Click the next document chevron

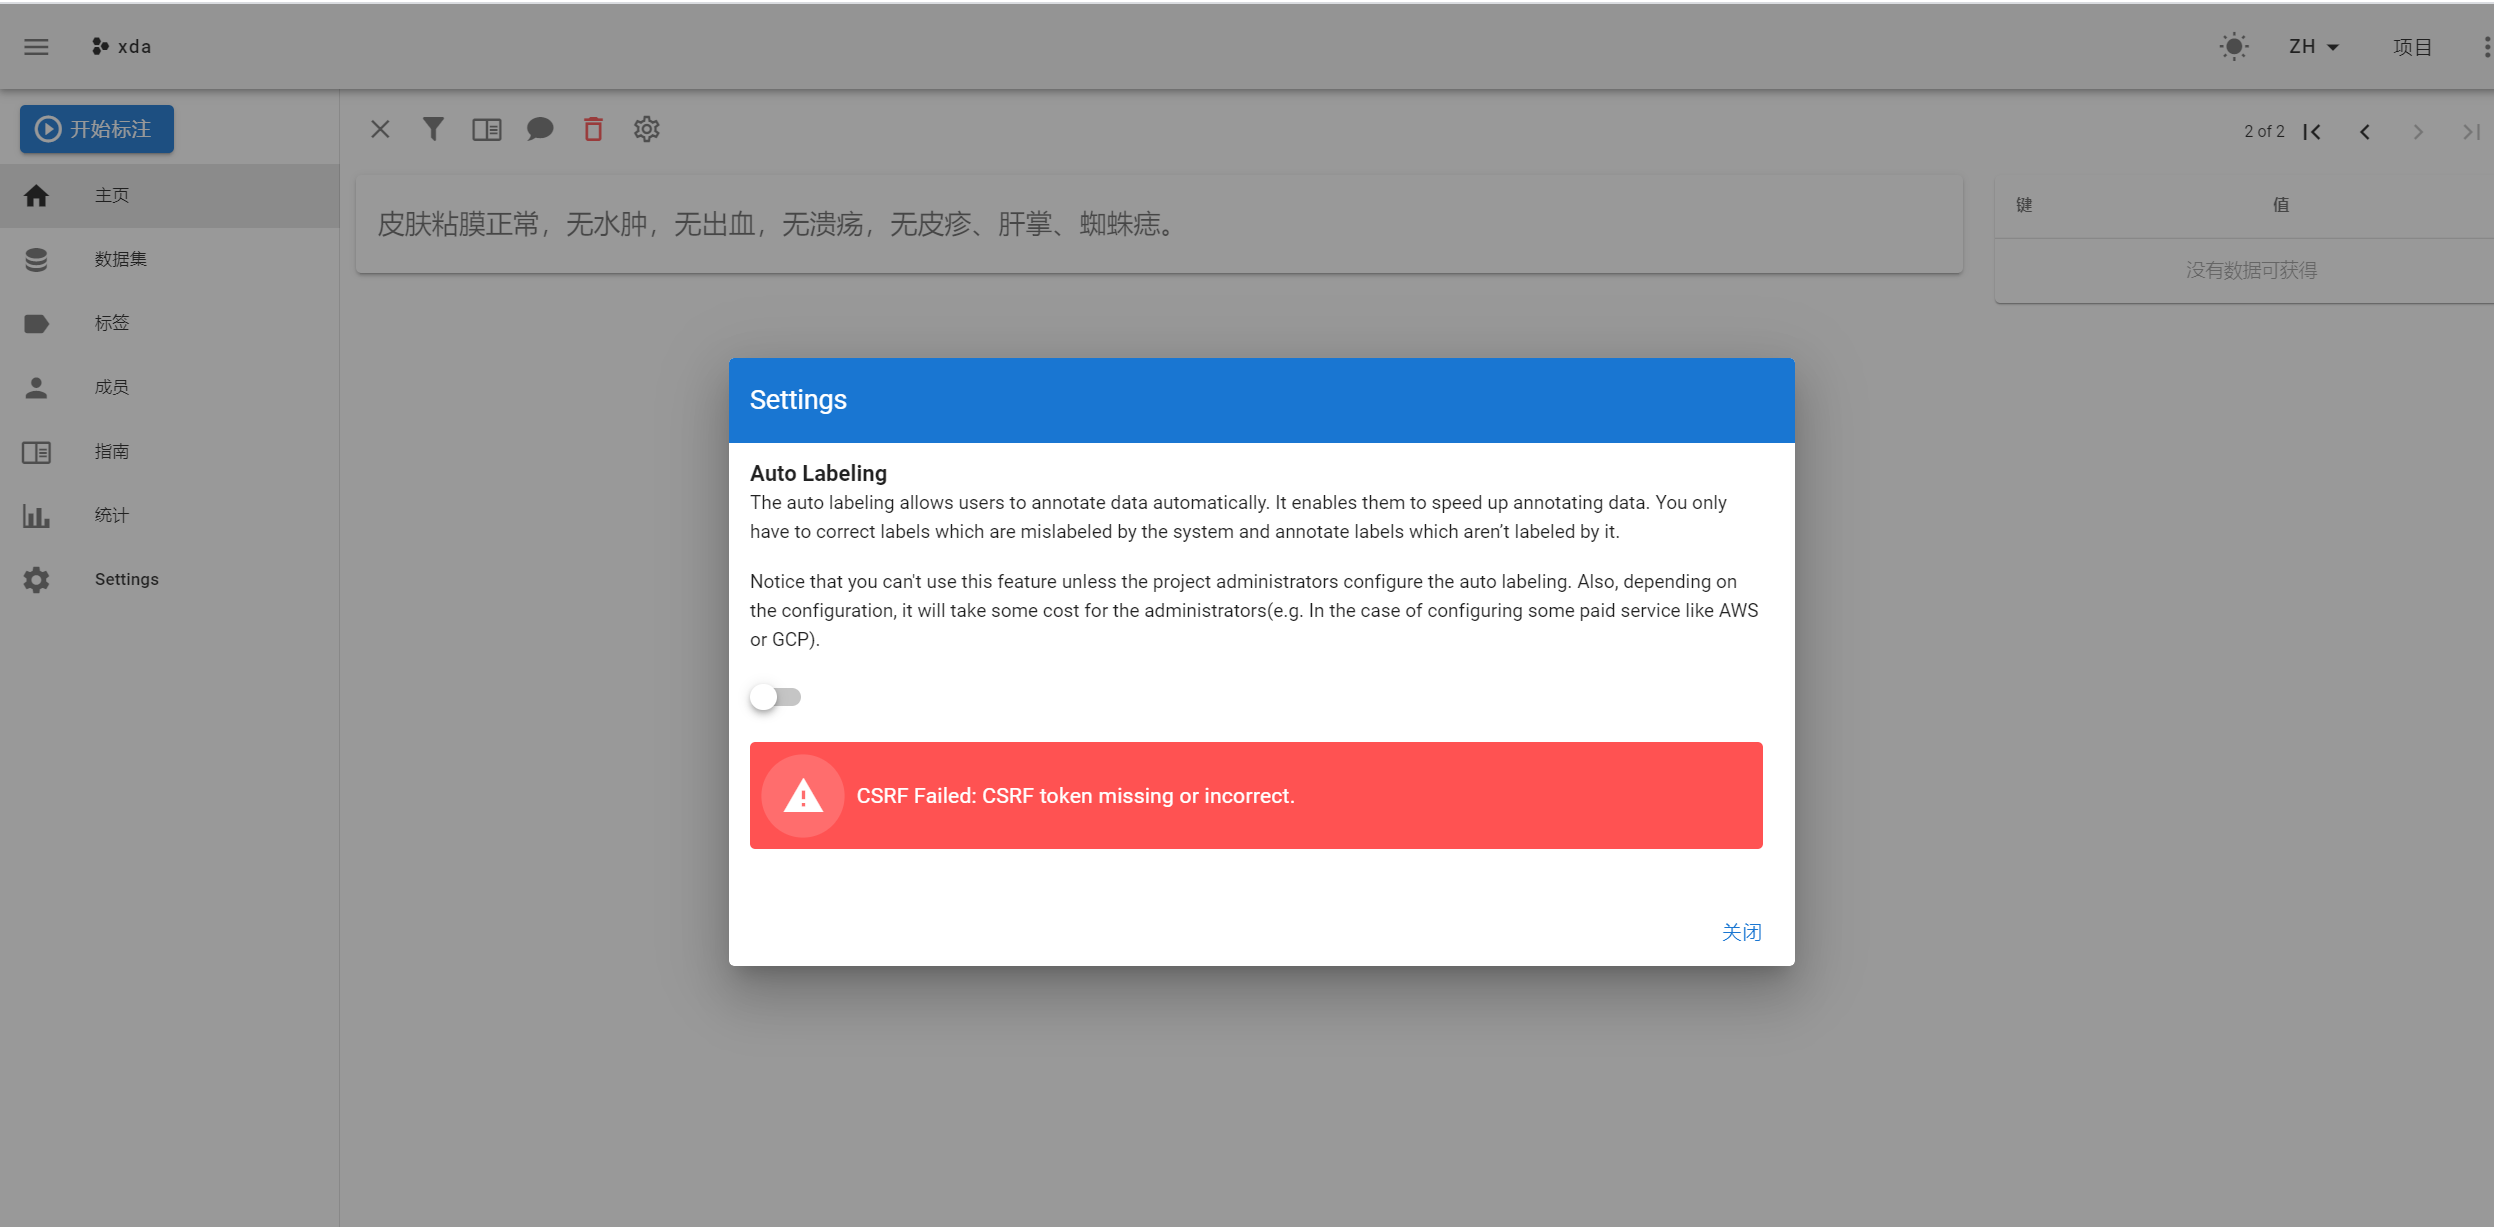pyautogui.click(x=2417, y=131)
